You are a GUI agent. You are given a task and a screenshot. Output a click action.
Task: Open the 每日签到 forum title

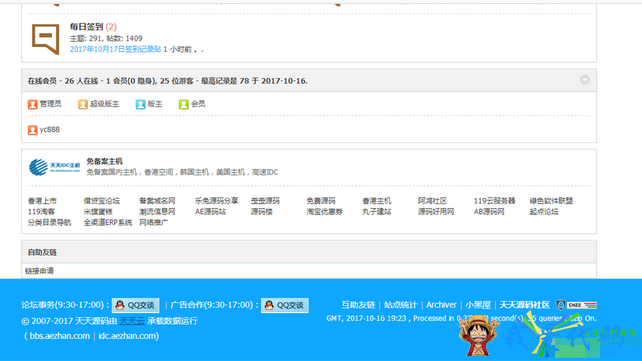[86, 27]
